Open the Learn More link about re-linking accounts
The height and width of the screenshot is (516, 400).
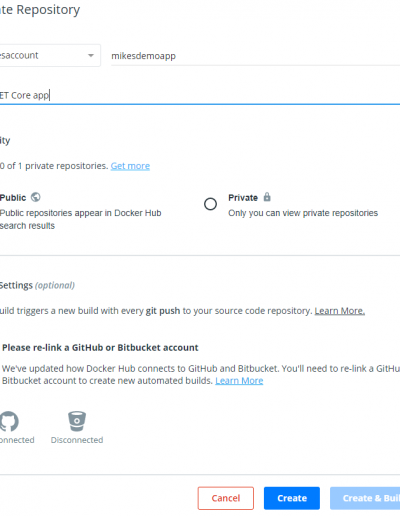click(239, 381)
